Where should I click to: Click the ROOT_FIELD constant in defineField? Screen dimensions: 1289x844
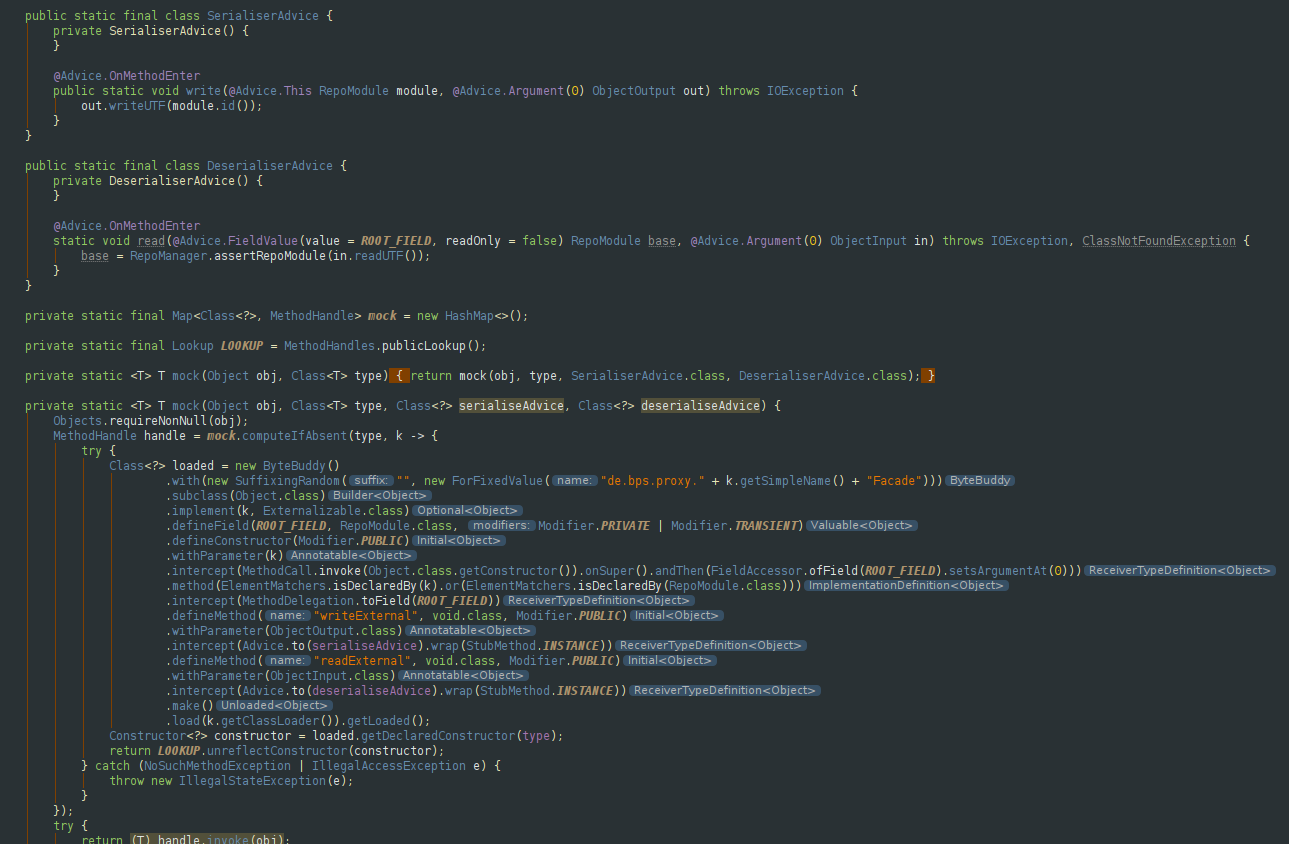290,525
